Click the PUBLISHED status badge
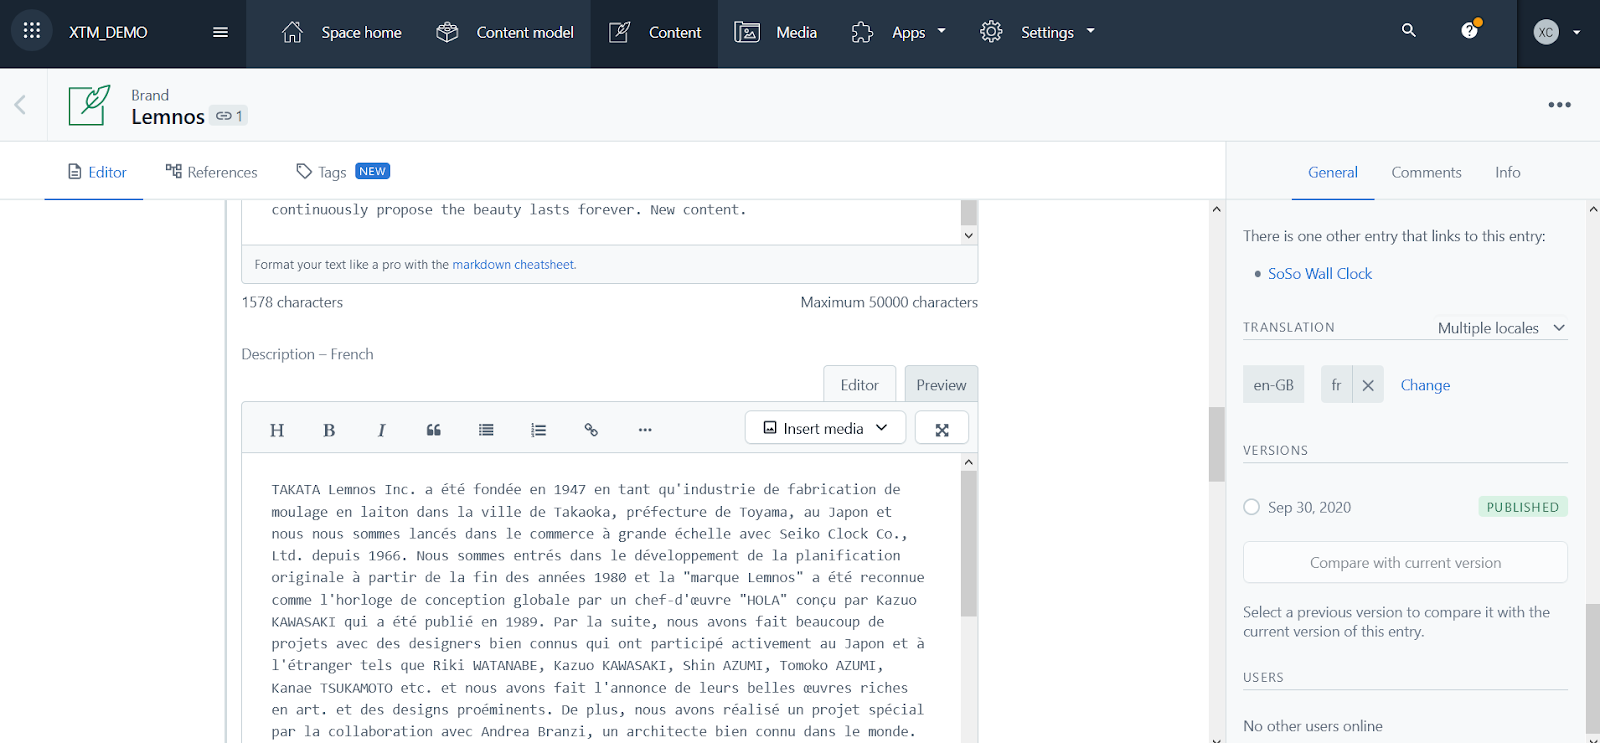 pyautogui.click(x=1522, y=507)
